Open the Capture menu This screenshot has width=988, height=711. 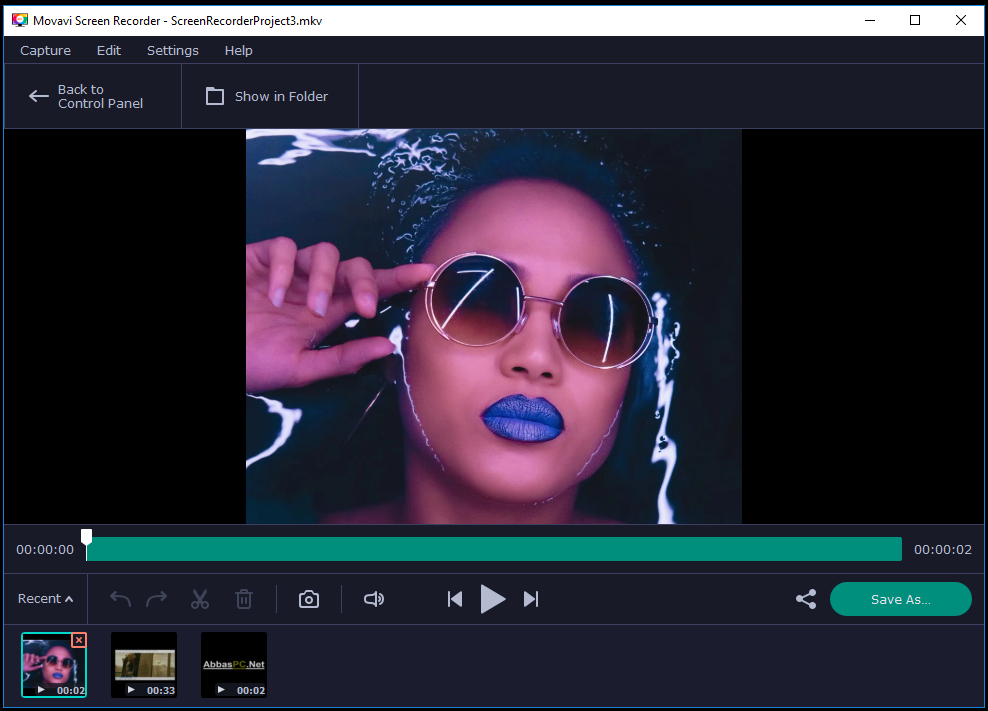tap(45, 50)
